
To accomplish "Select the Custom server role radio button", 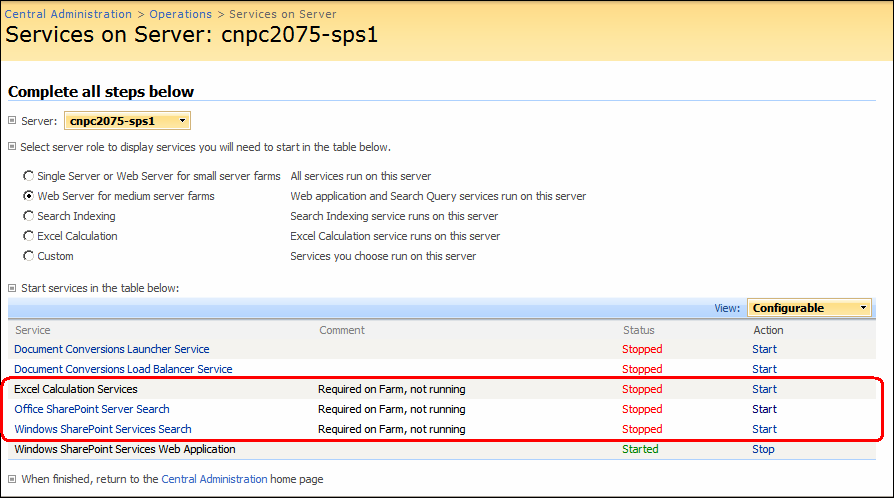I will click(x=28, y=256).
